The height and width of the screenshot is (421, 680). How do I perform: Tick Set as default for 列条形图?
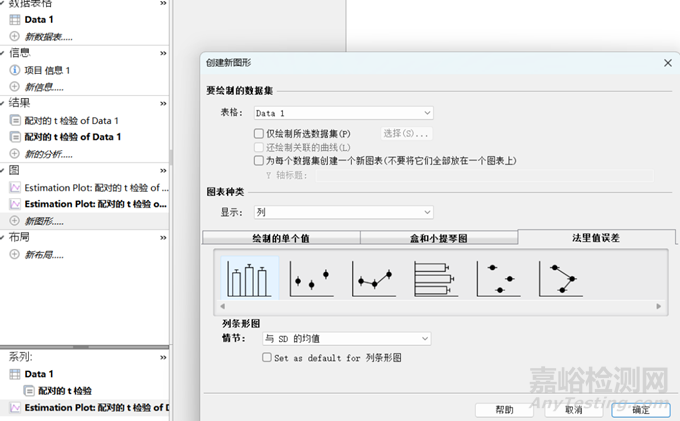click(266, 356)
